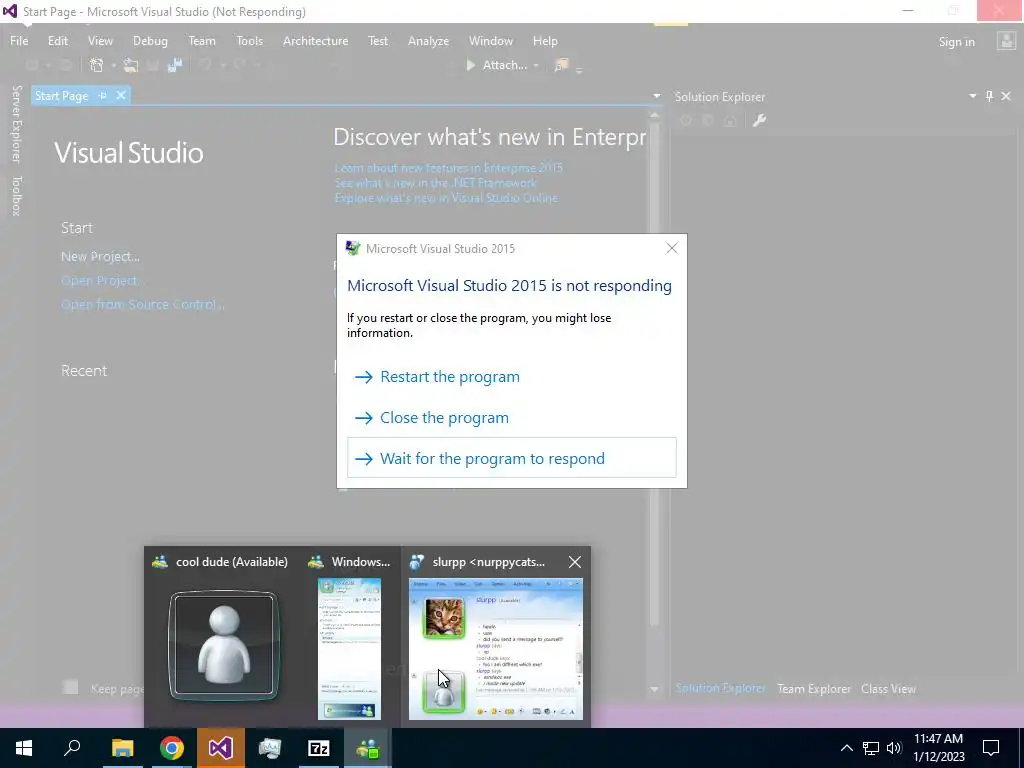This screenshot has width=1024, height=768.
Task: Click the Find in Files toolbar icon
Action: point(561,65)
